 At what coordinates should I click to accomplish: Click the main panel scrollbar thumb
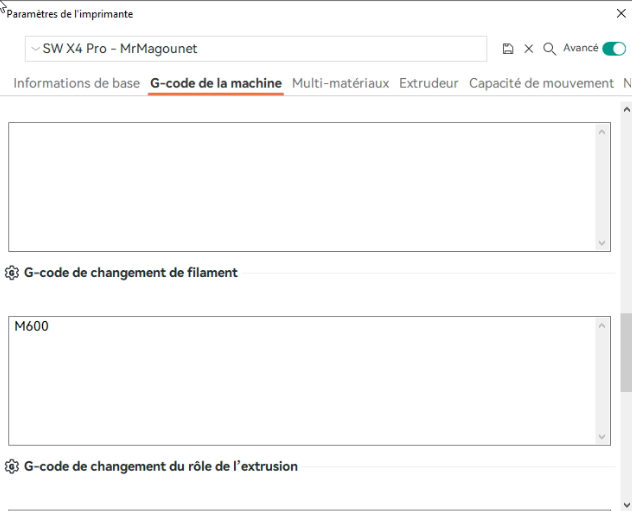626,352
